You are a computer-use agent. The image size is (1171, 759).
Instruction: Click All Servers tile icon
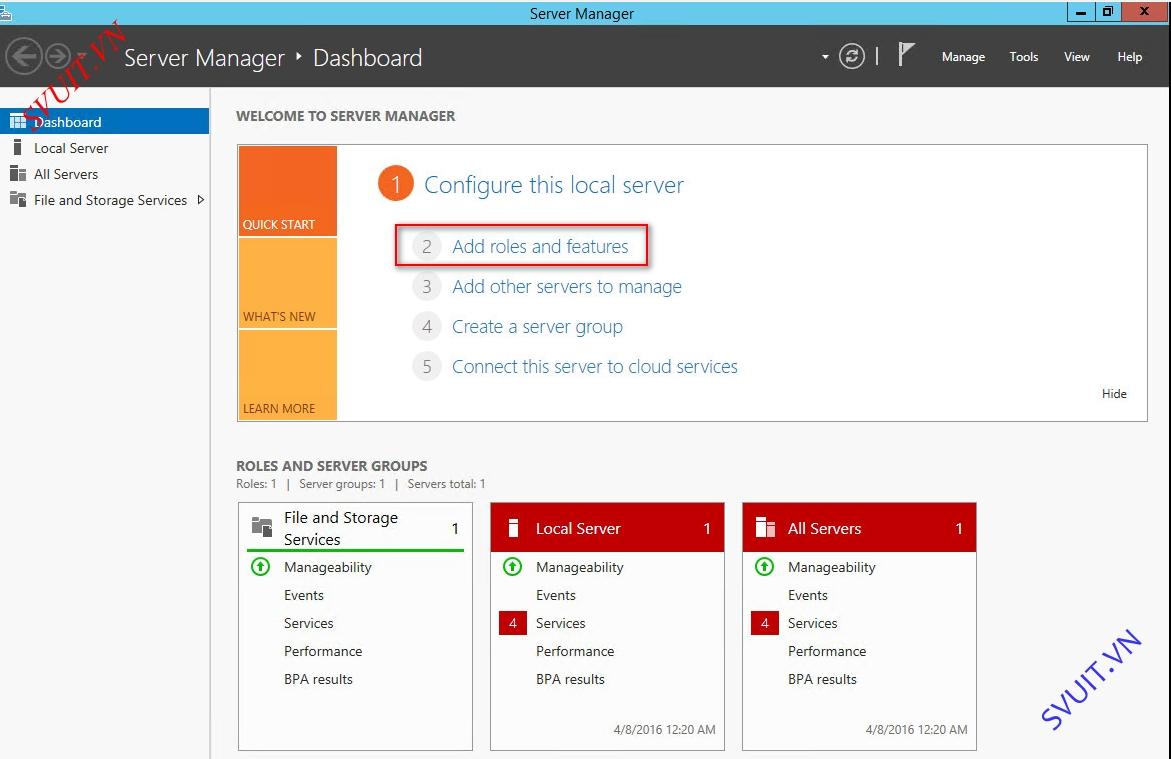point(765,527)
